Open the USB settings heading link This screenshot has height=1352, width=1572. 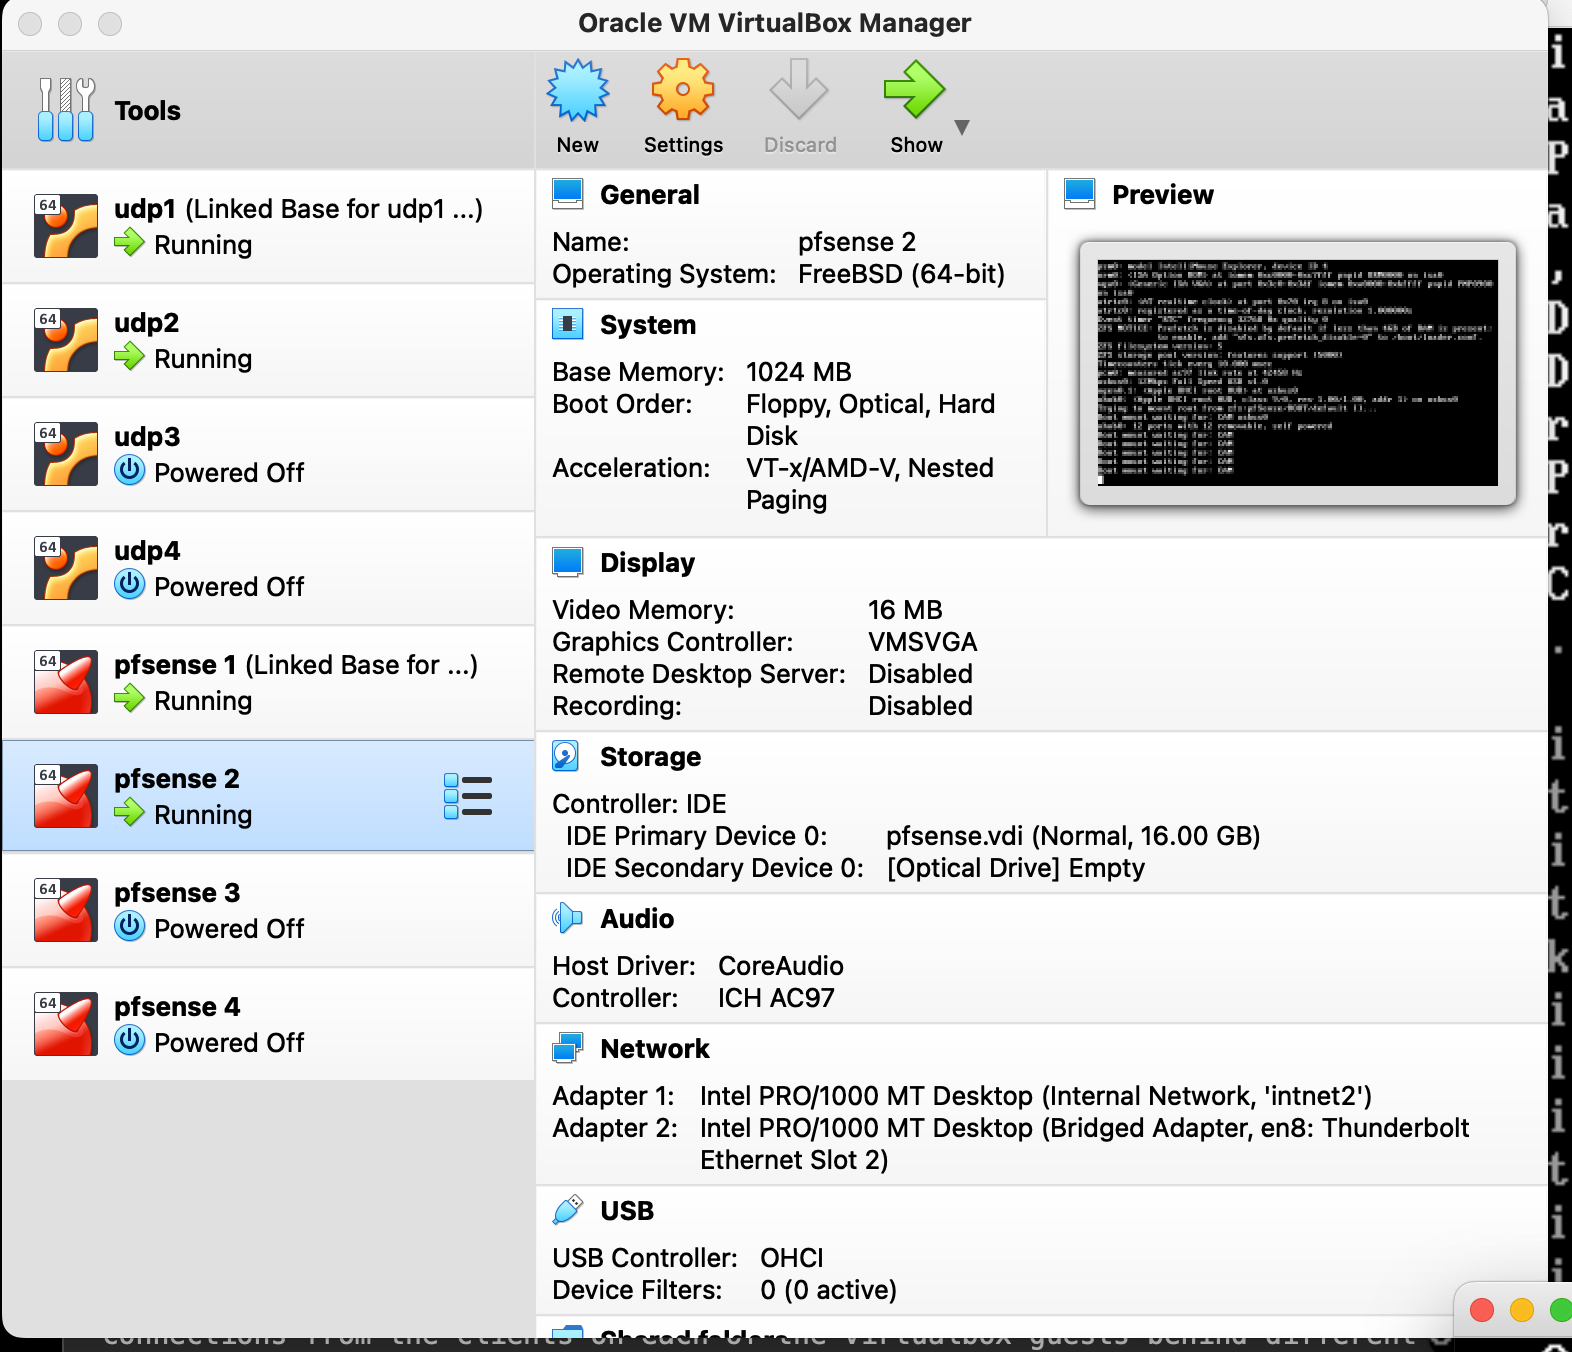(x=627, y=1211)
